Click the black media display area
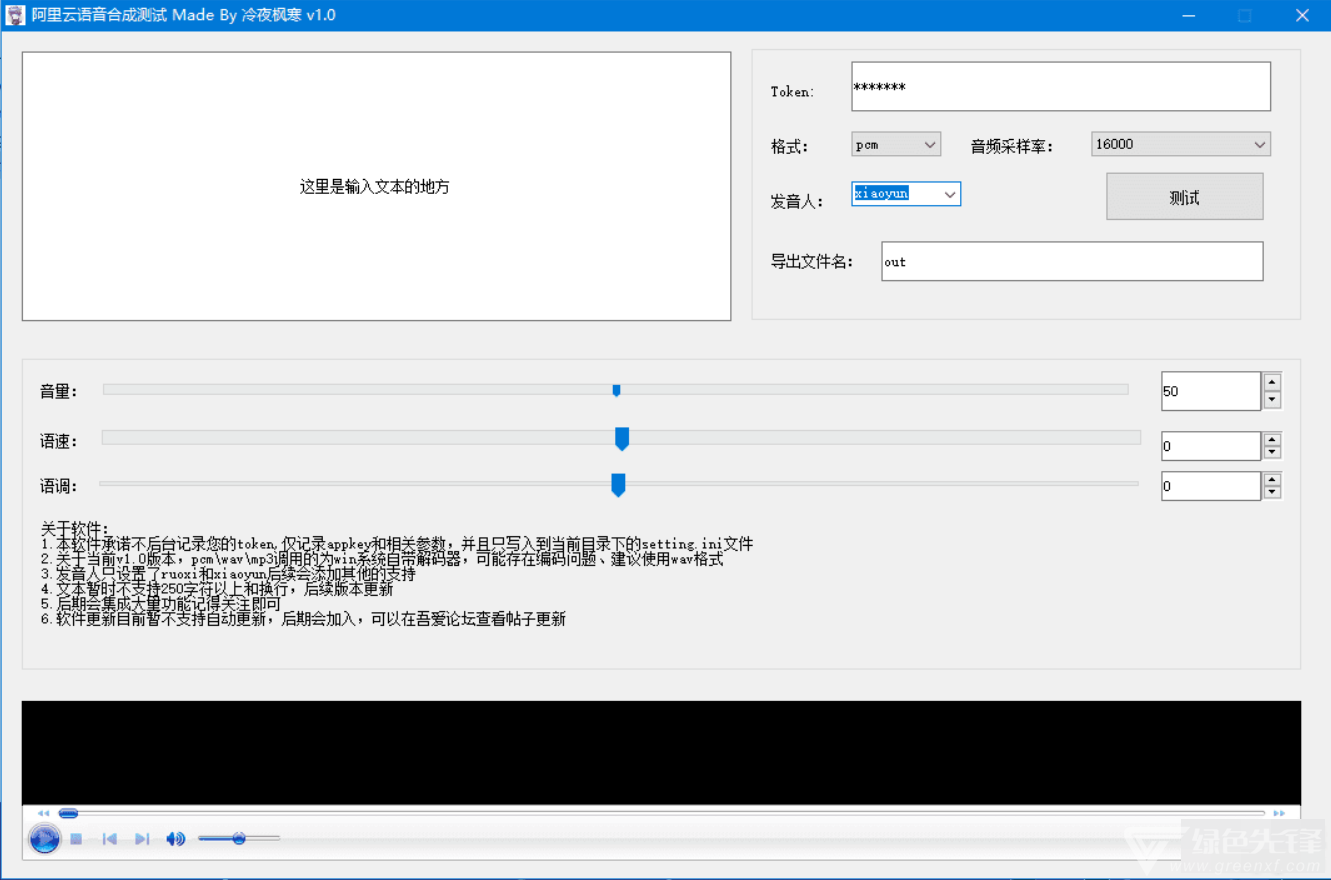The image size is (1331, 880). pos(661,753)
